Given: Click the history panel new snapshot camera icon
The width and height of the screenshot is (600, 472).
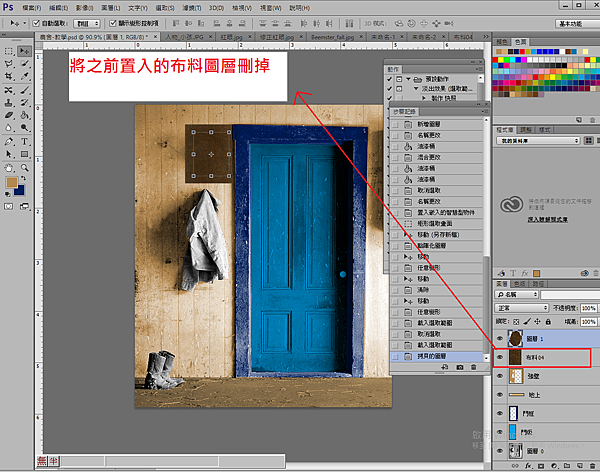Looking at the screenshot, I should (460, 367).
